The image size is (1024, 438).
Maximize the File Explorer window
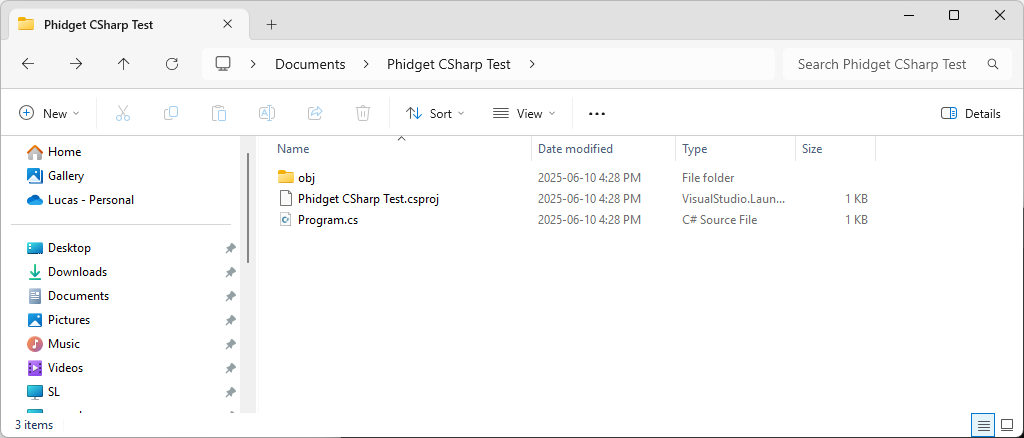pyautogui.click(x=953, y=15)
